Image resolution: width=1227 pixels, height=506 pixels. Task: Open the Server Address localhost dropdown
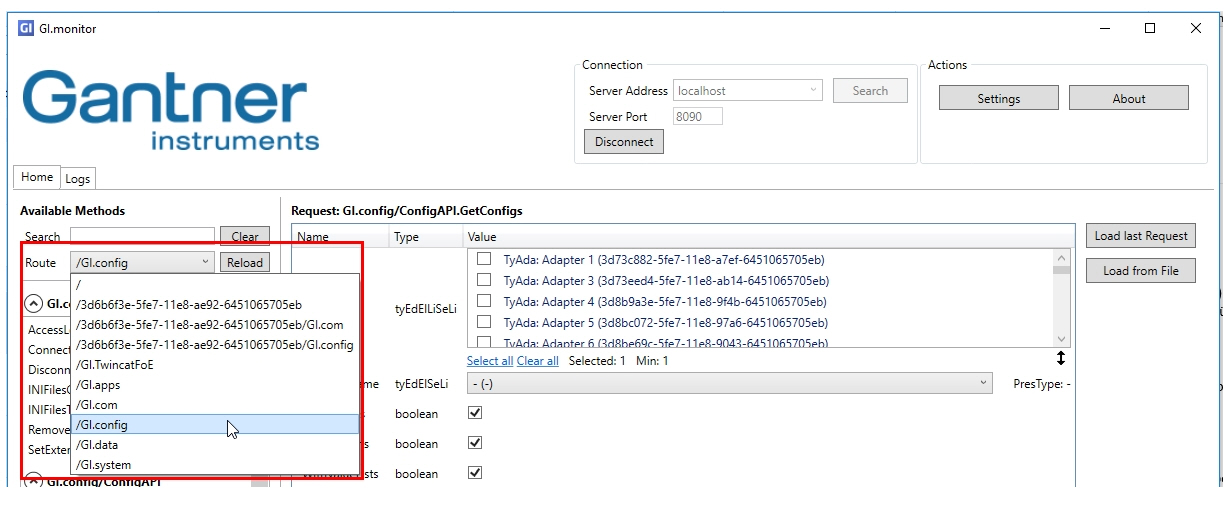pyautogui.click(x=748, y=91)
